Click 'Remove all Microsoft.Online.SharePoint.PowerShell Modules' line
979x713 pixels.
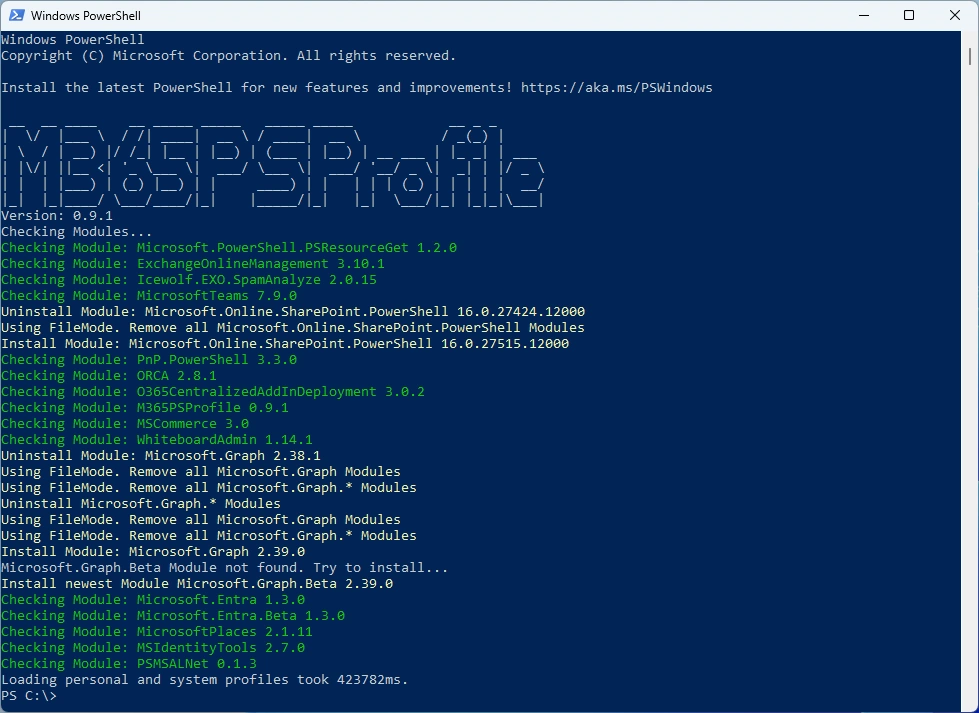pos(293,328)
